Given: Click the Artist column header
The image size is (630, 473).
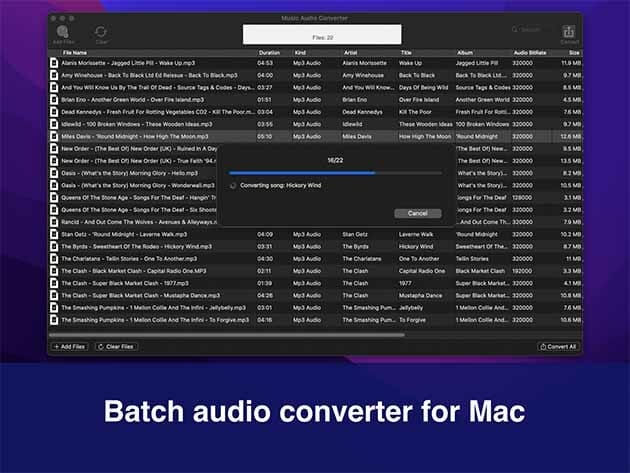Looking at the screenshot, I should (x=350, y=52).
